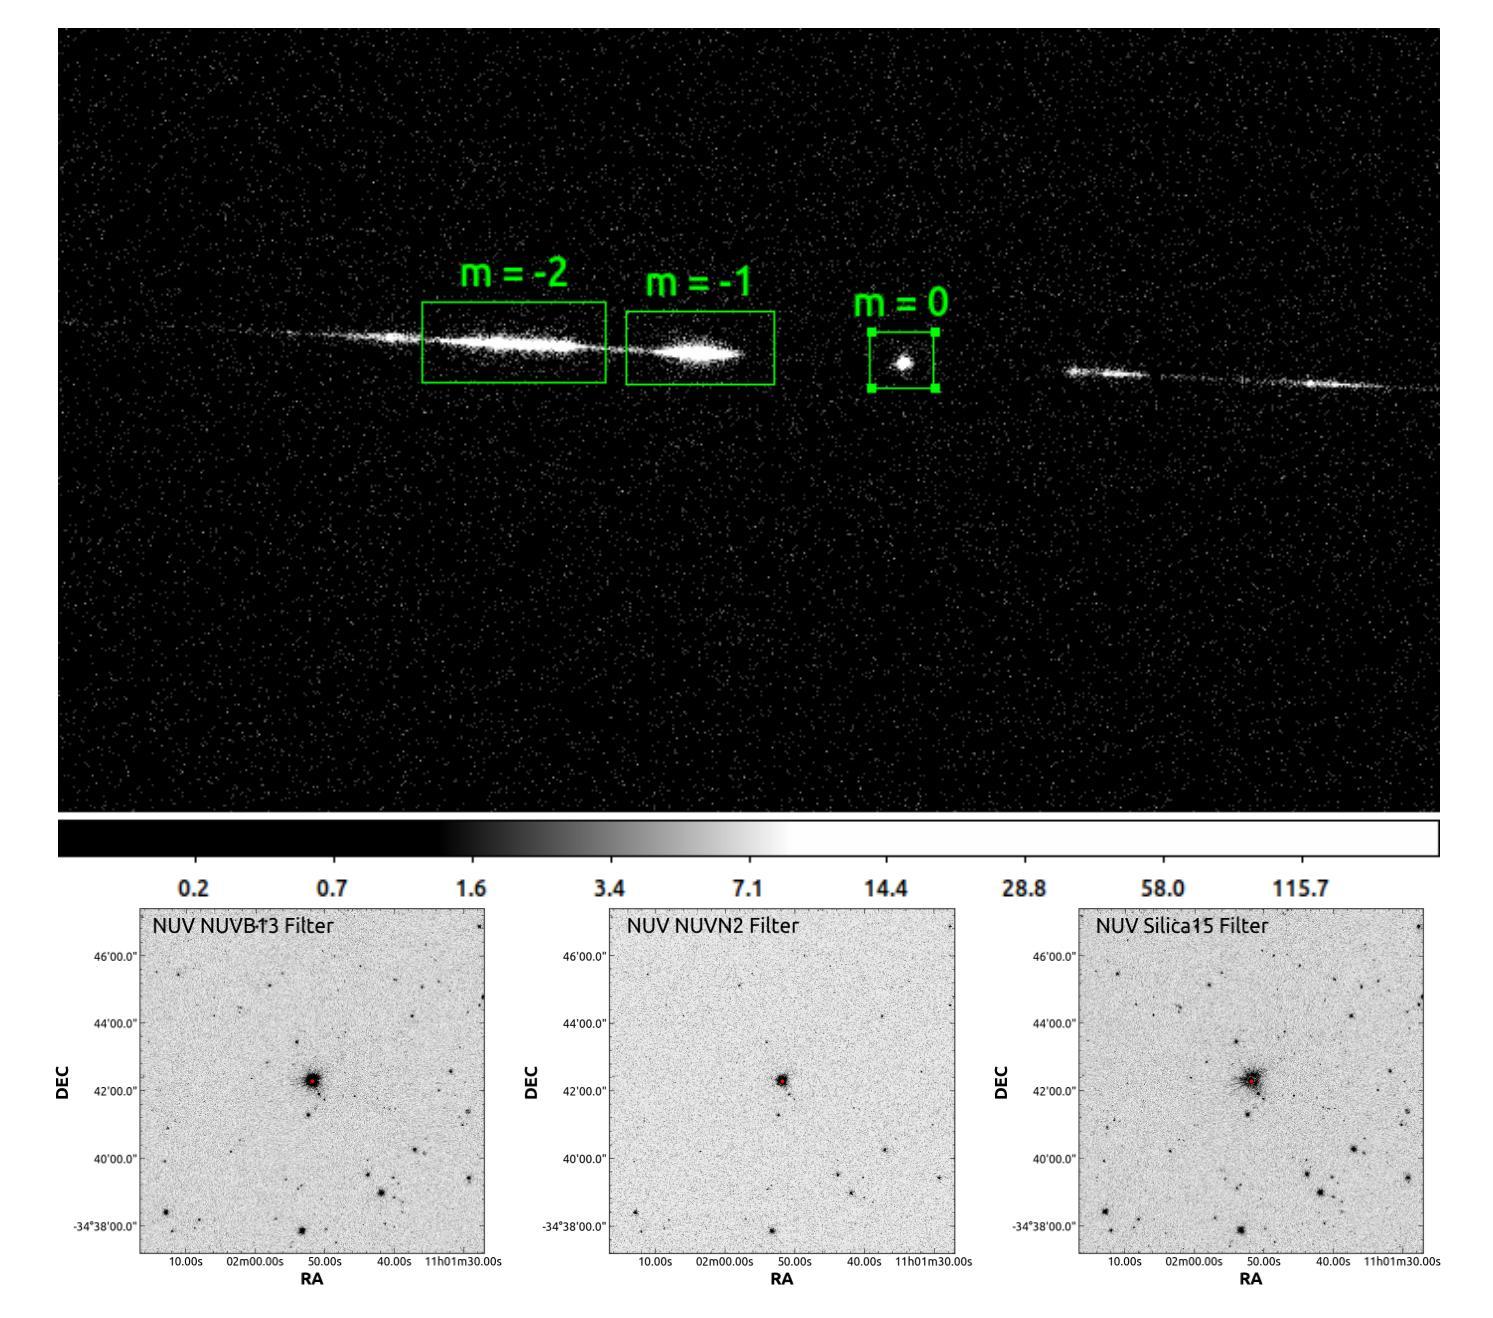Viewport: 1493px width, 1318px height.
Task: Click the "NUV NUVN2 Filter" panel title
Action: 713,926
